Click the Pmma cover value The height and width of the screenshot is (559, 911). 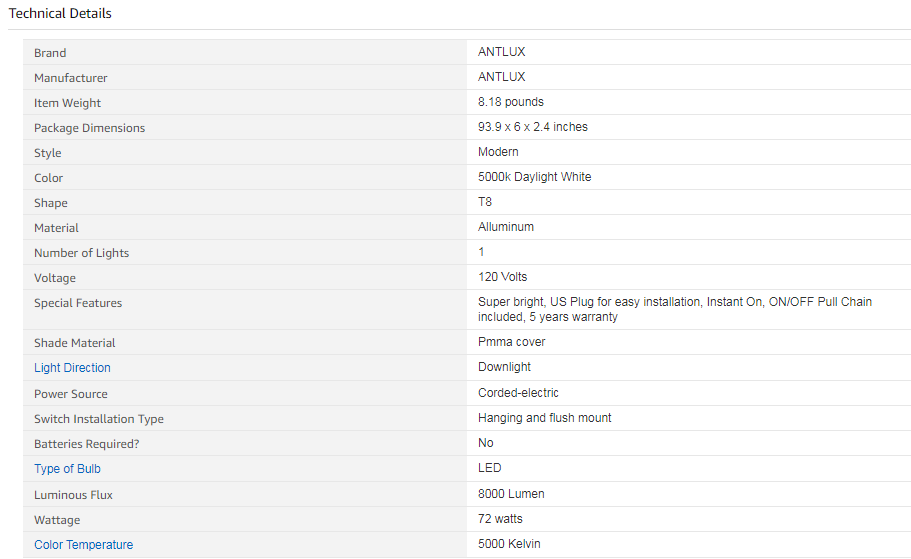click(512, 342)
